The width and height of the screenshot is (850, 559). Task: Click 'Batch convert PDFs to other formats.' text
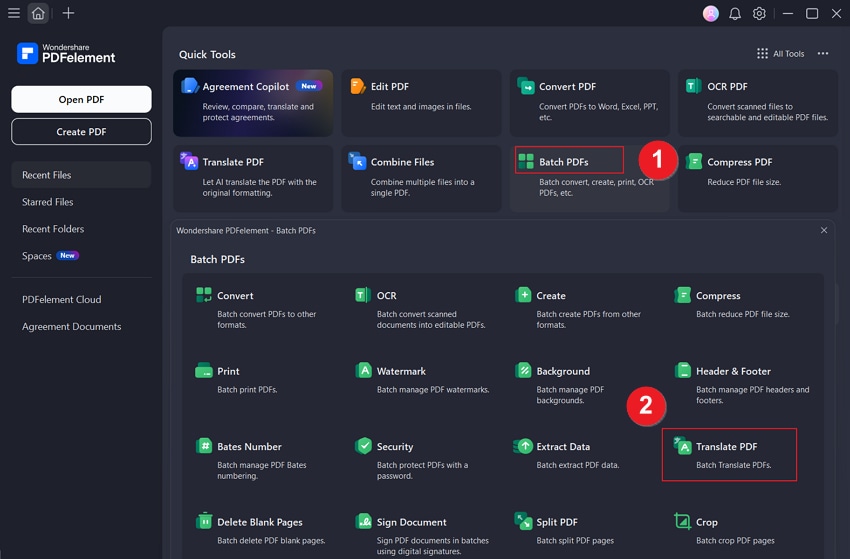266,319
